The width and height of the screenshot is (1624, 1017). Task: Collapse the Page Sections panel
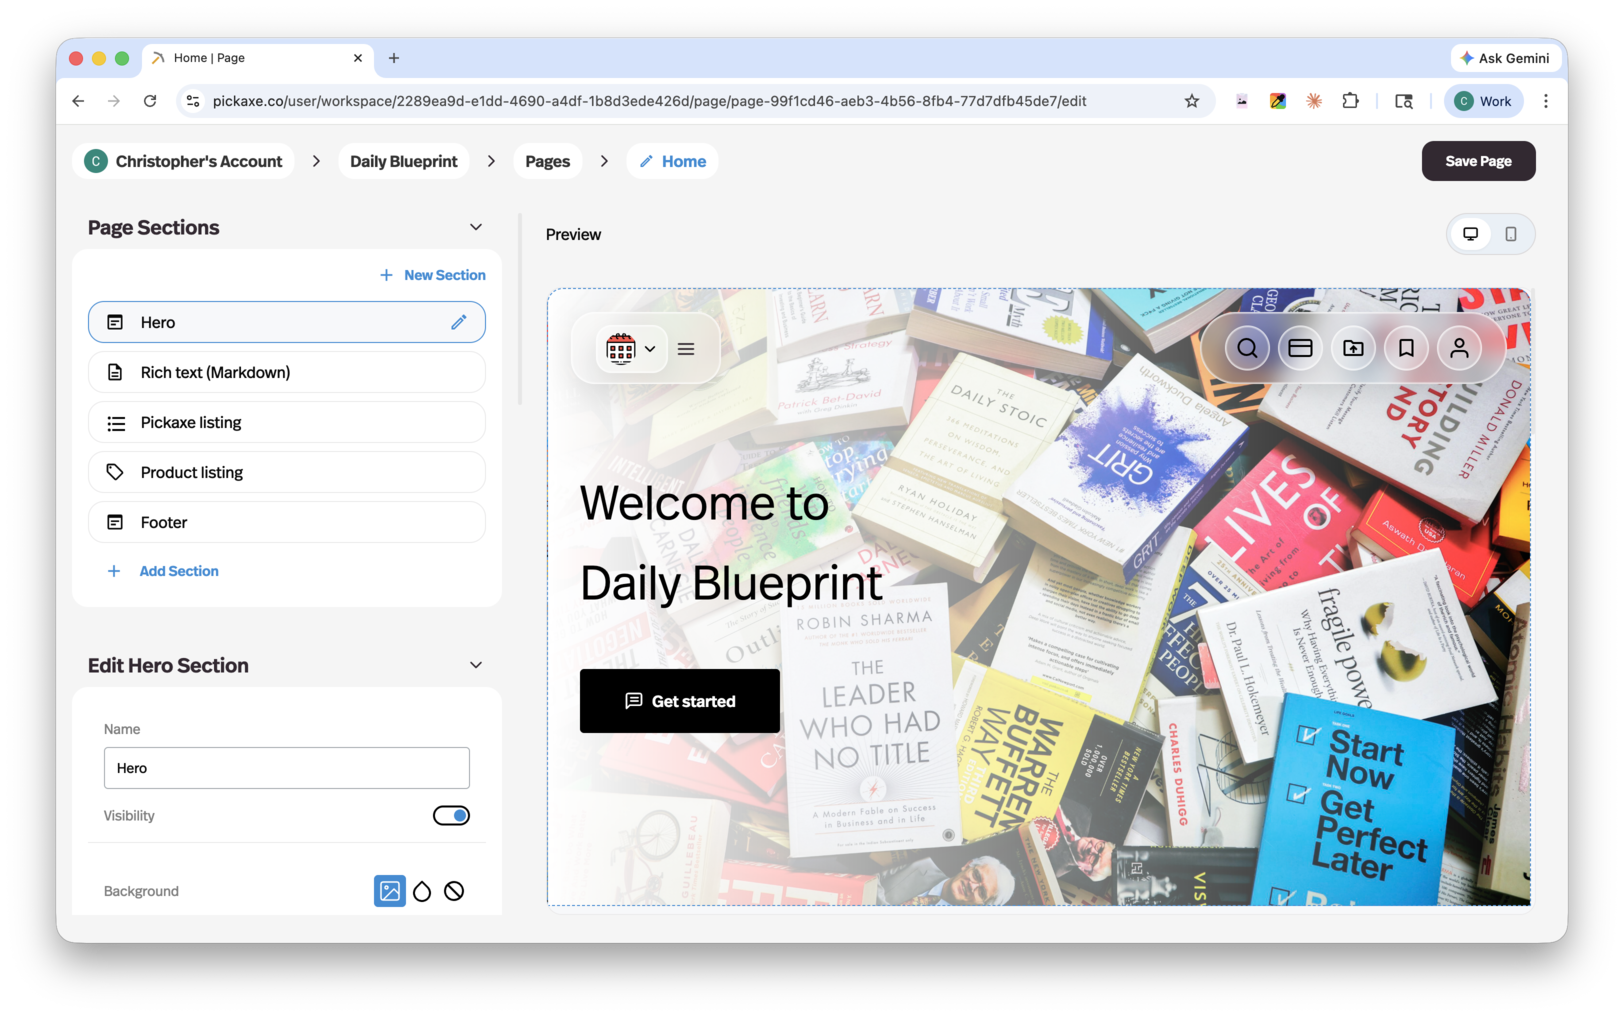(x=476, y=227)
